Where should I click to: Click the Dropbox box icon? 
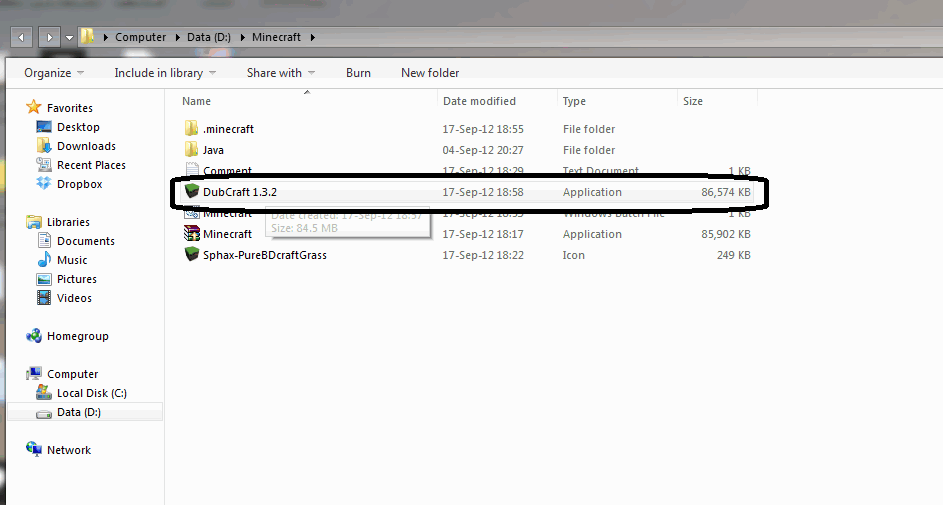(44, 183)
